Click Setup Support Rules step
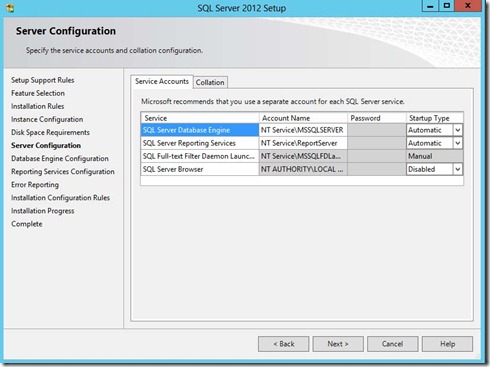 [43, 80]
